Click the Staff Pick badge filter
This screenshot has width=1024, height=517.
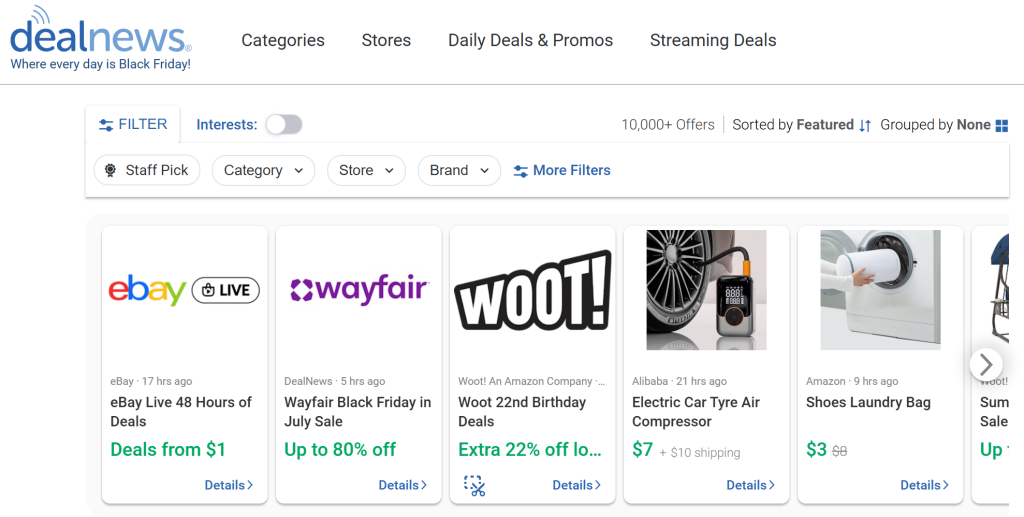tap(147, 170)
